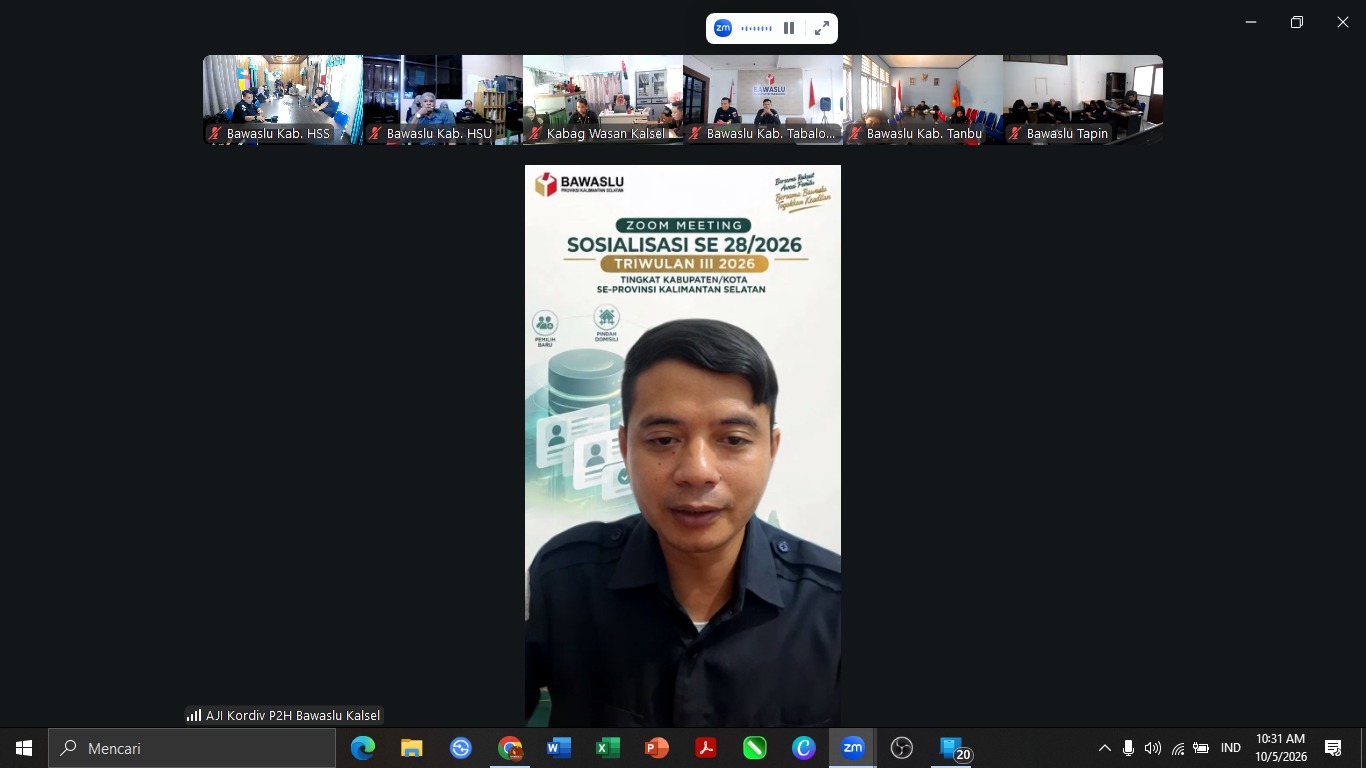Select Bawaslu Kab. Tanbu video thumbnail
The image size is (1366, 768).
(x=923, y=100)
